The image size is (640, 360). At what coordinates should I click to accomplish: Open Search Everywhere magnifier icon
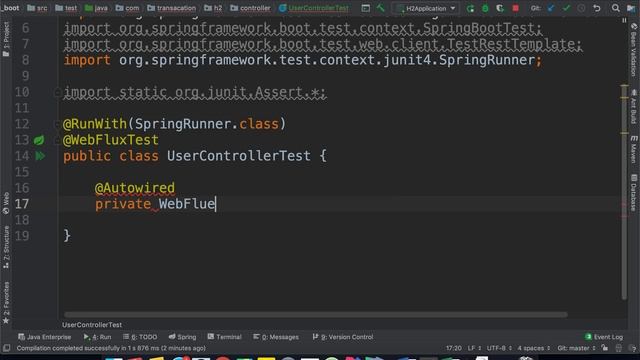pyautogui.click(x=616, y=8)
